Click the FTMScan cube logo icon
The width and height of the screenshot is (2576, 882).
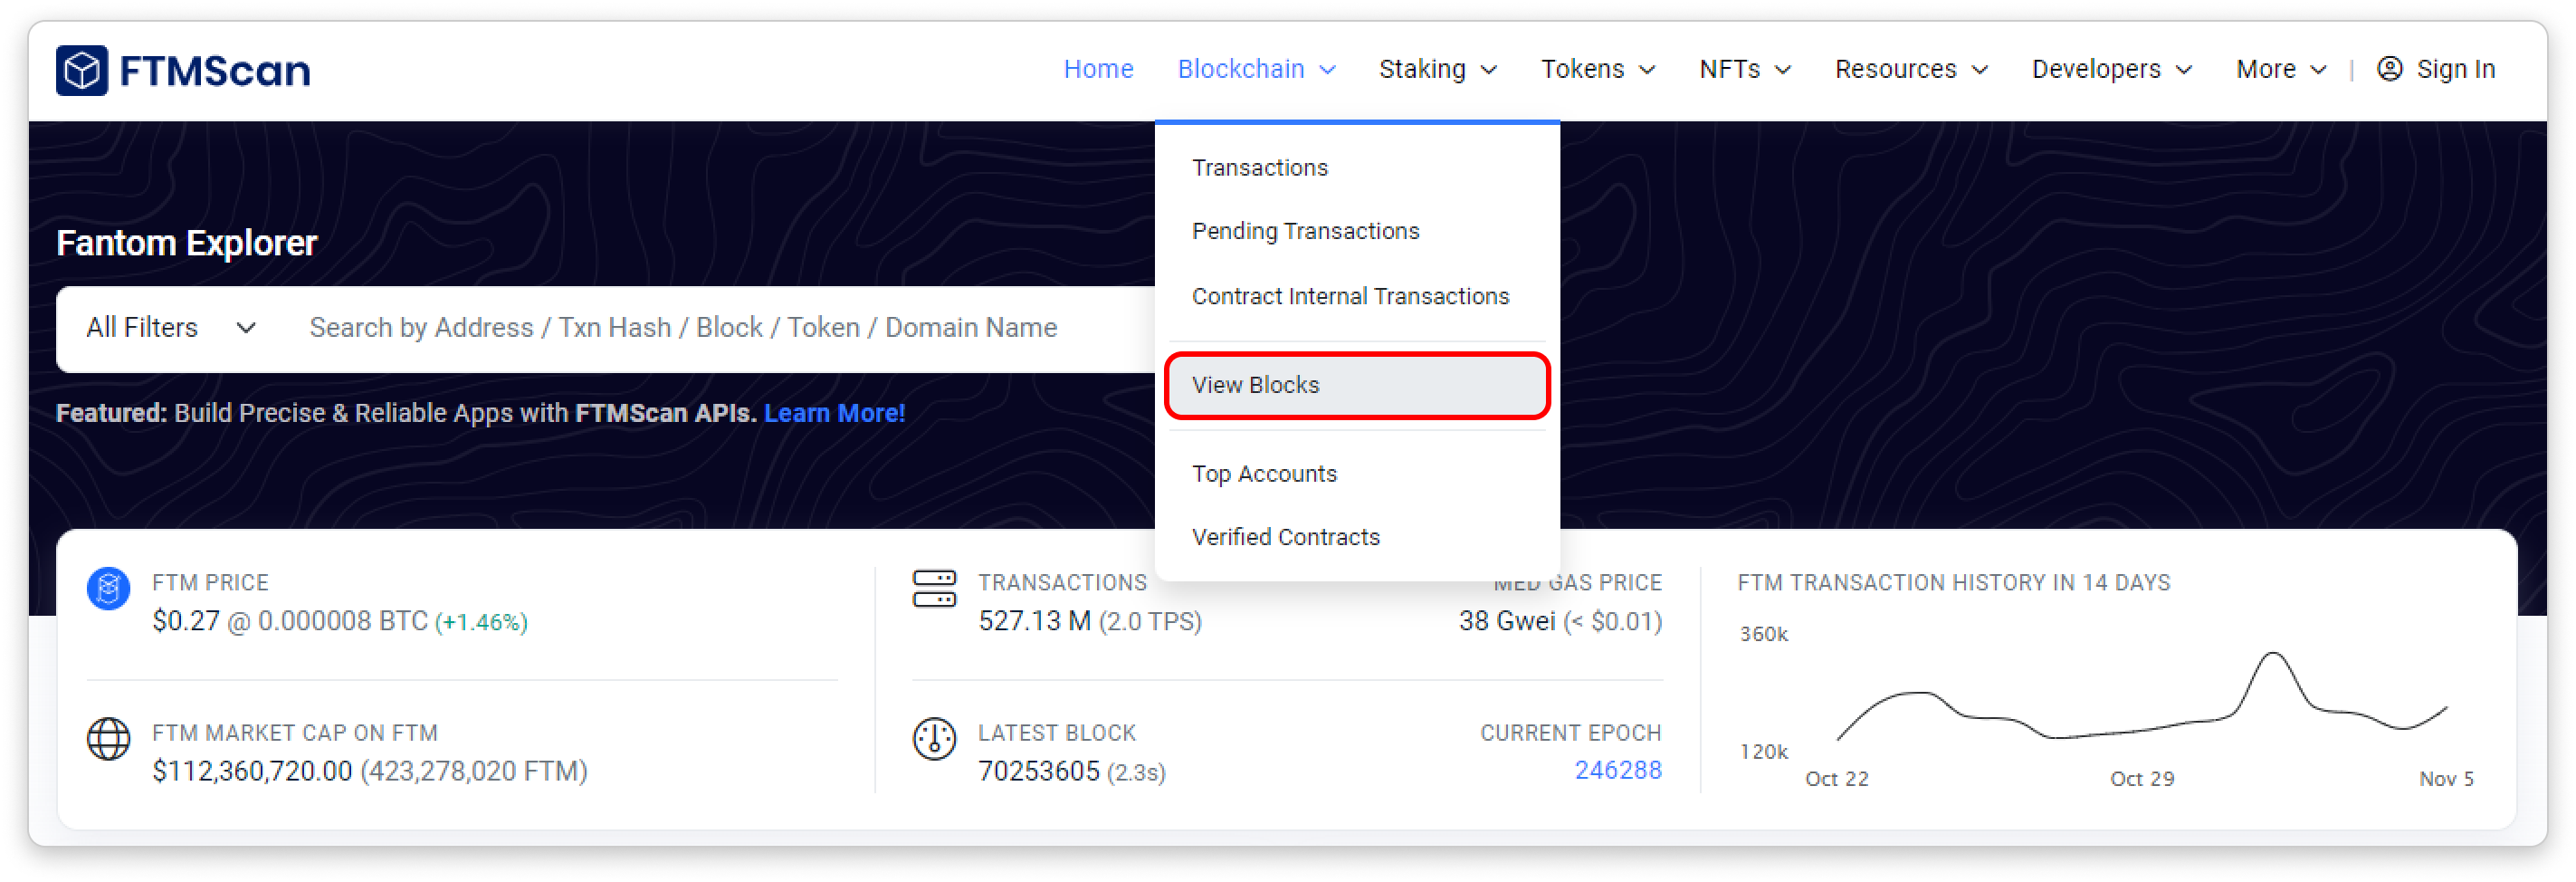82,70
